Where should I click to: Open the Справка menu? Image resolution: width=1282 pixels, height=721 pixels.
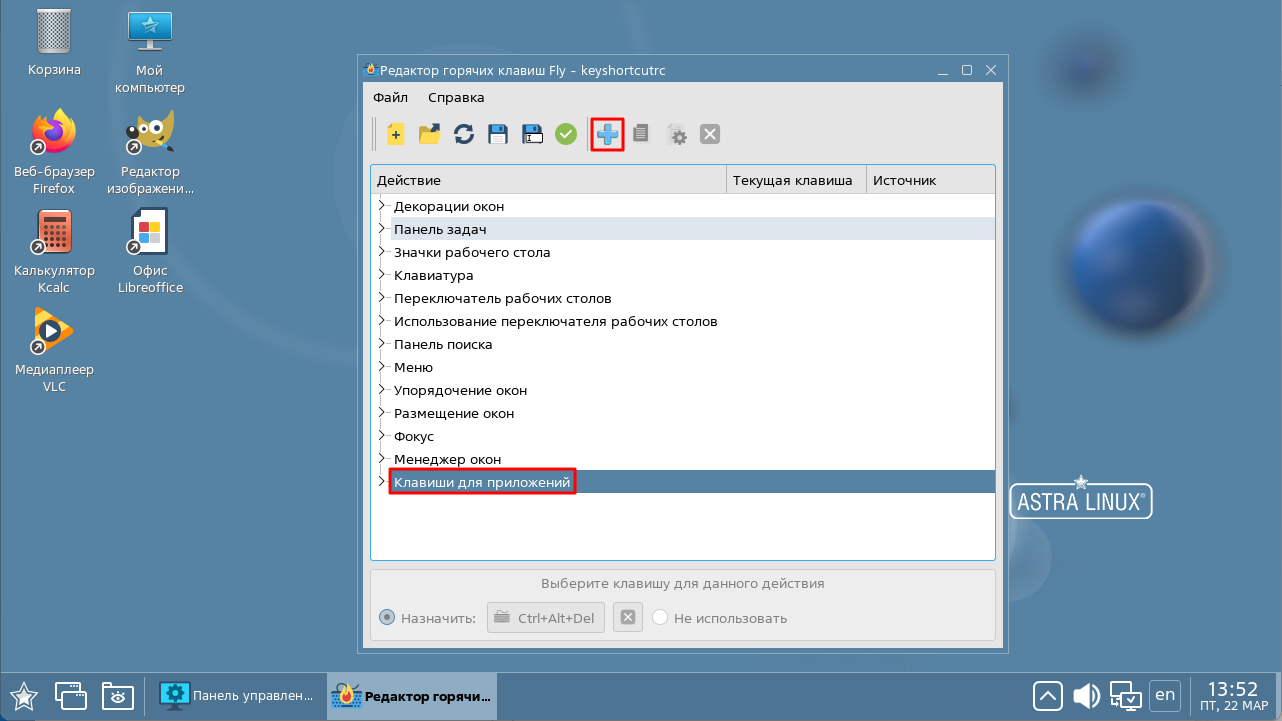pos(456,97)
